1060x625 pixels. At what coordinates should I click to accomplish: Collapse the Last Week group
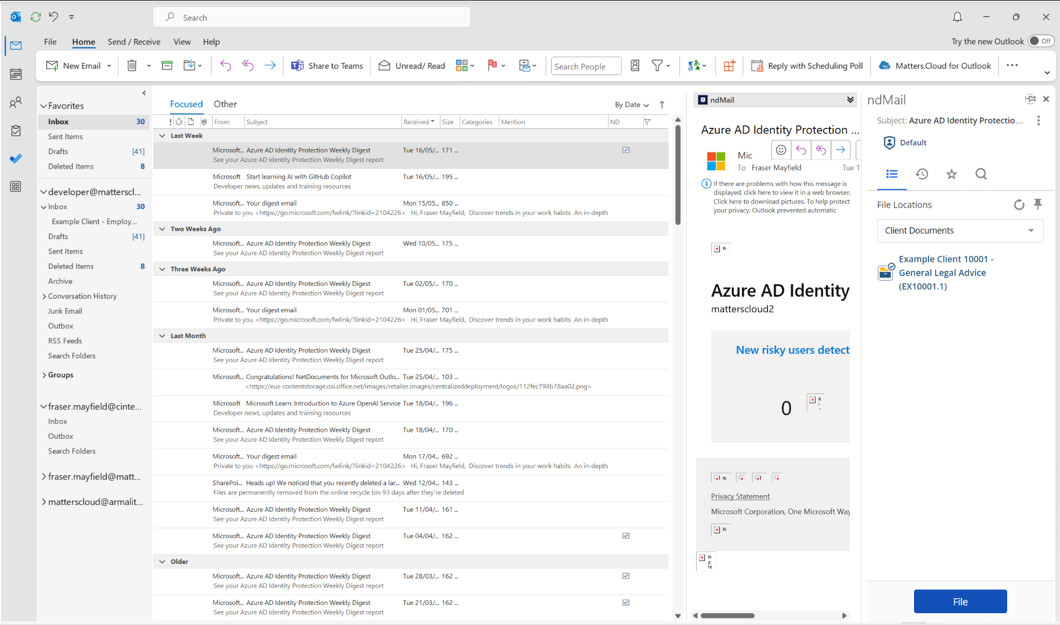tap(162, 136)
